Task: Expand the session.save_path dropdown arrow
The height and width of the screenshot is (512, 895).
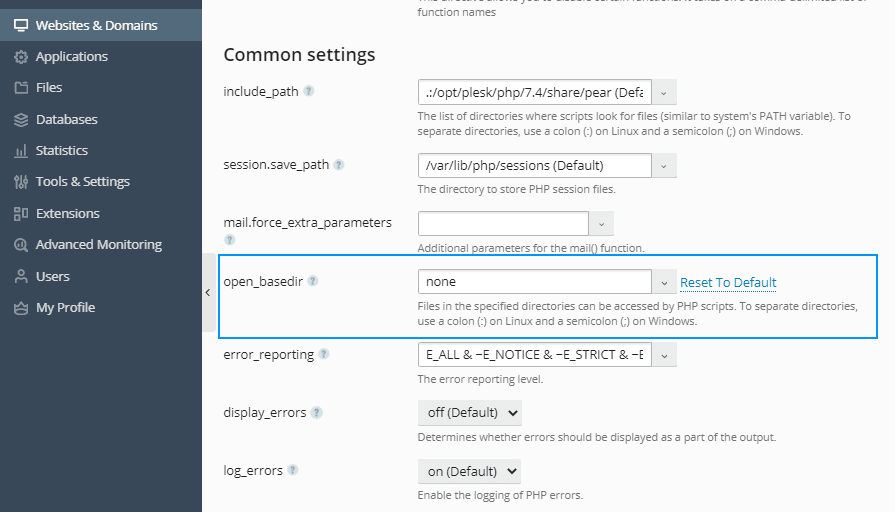Action: [664, 166]
